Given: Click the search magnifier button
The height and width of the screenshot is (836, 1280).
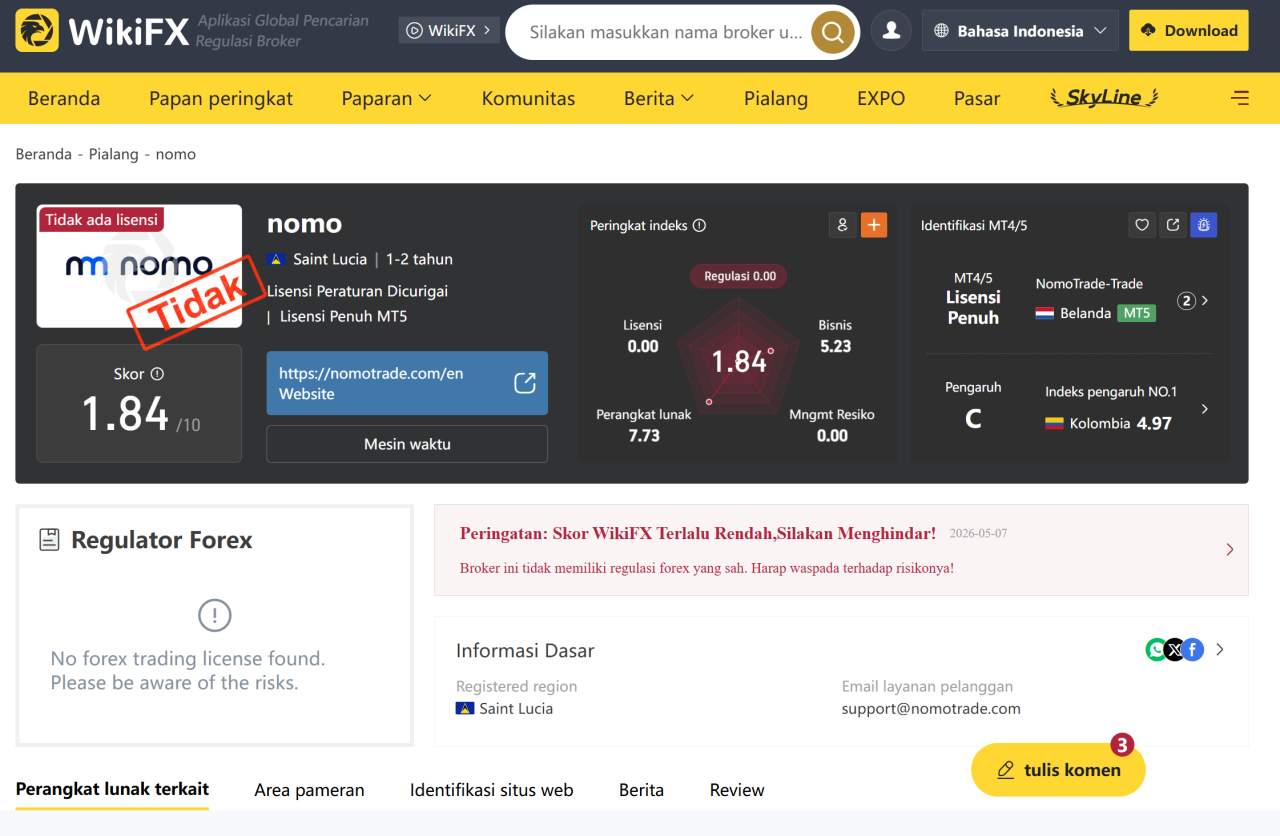Looking at the screenshot, I should click(832, 32).
